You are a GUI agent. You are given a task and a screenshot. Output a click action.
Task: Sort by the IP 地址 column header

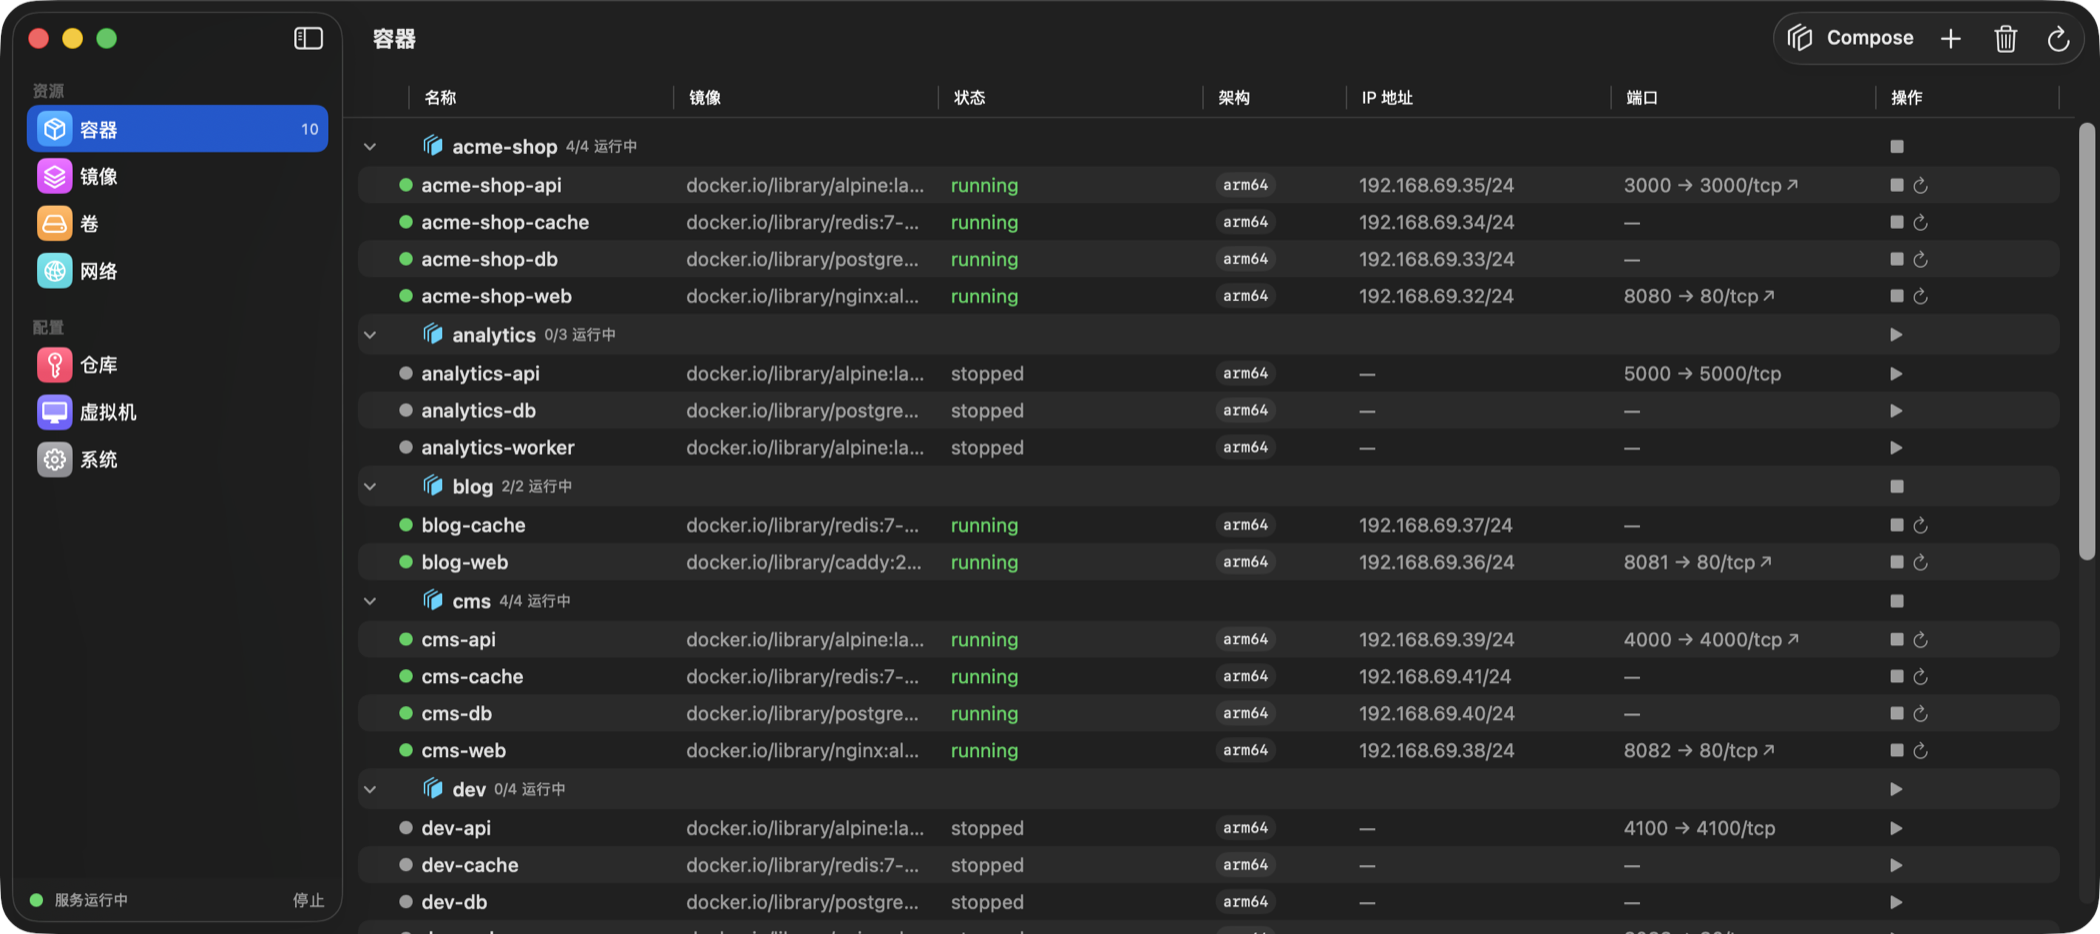click(1386, 97)
